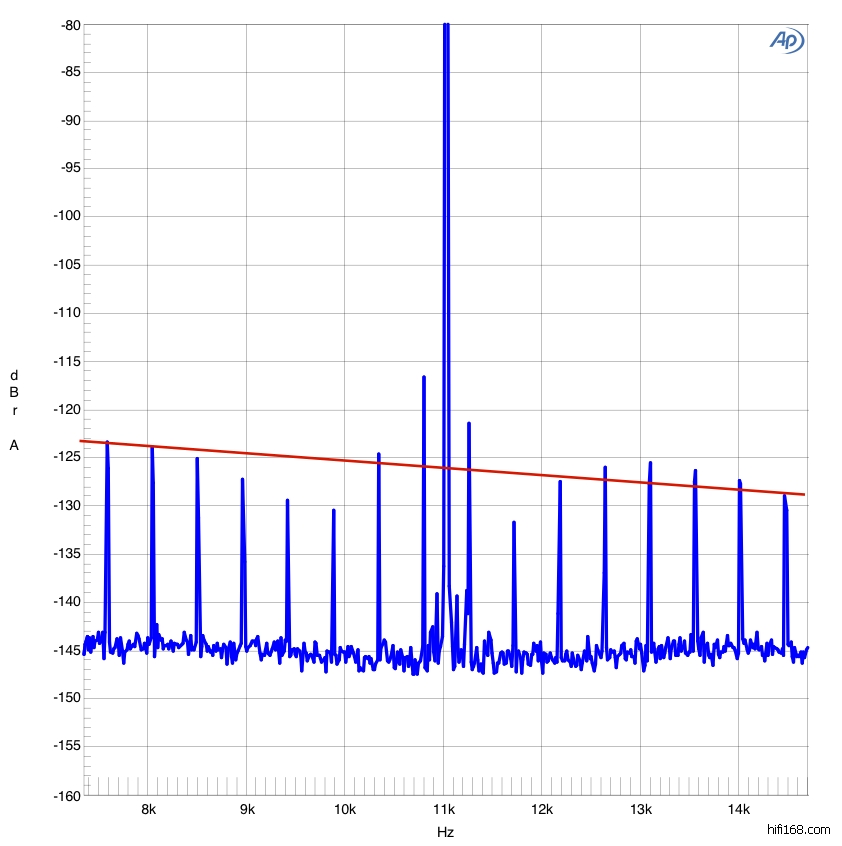Select the -160 y-axis label
The height and width of the screenshot is (846, 842).
(65, 796)
